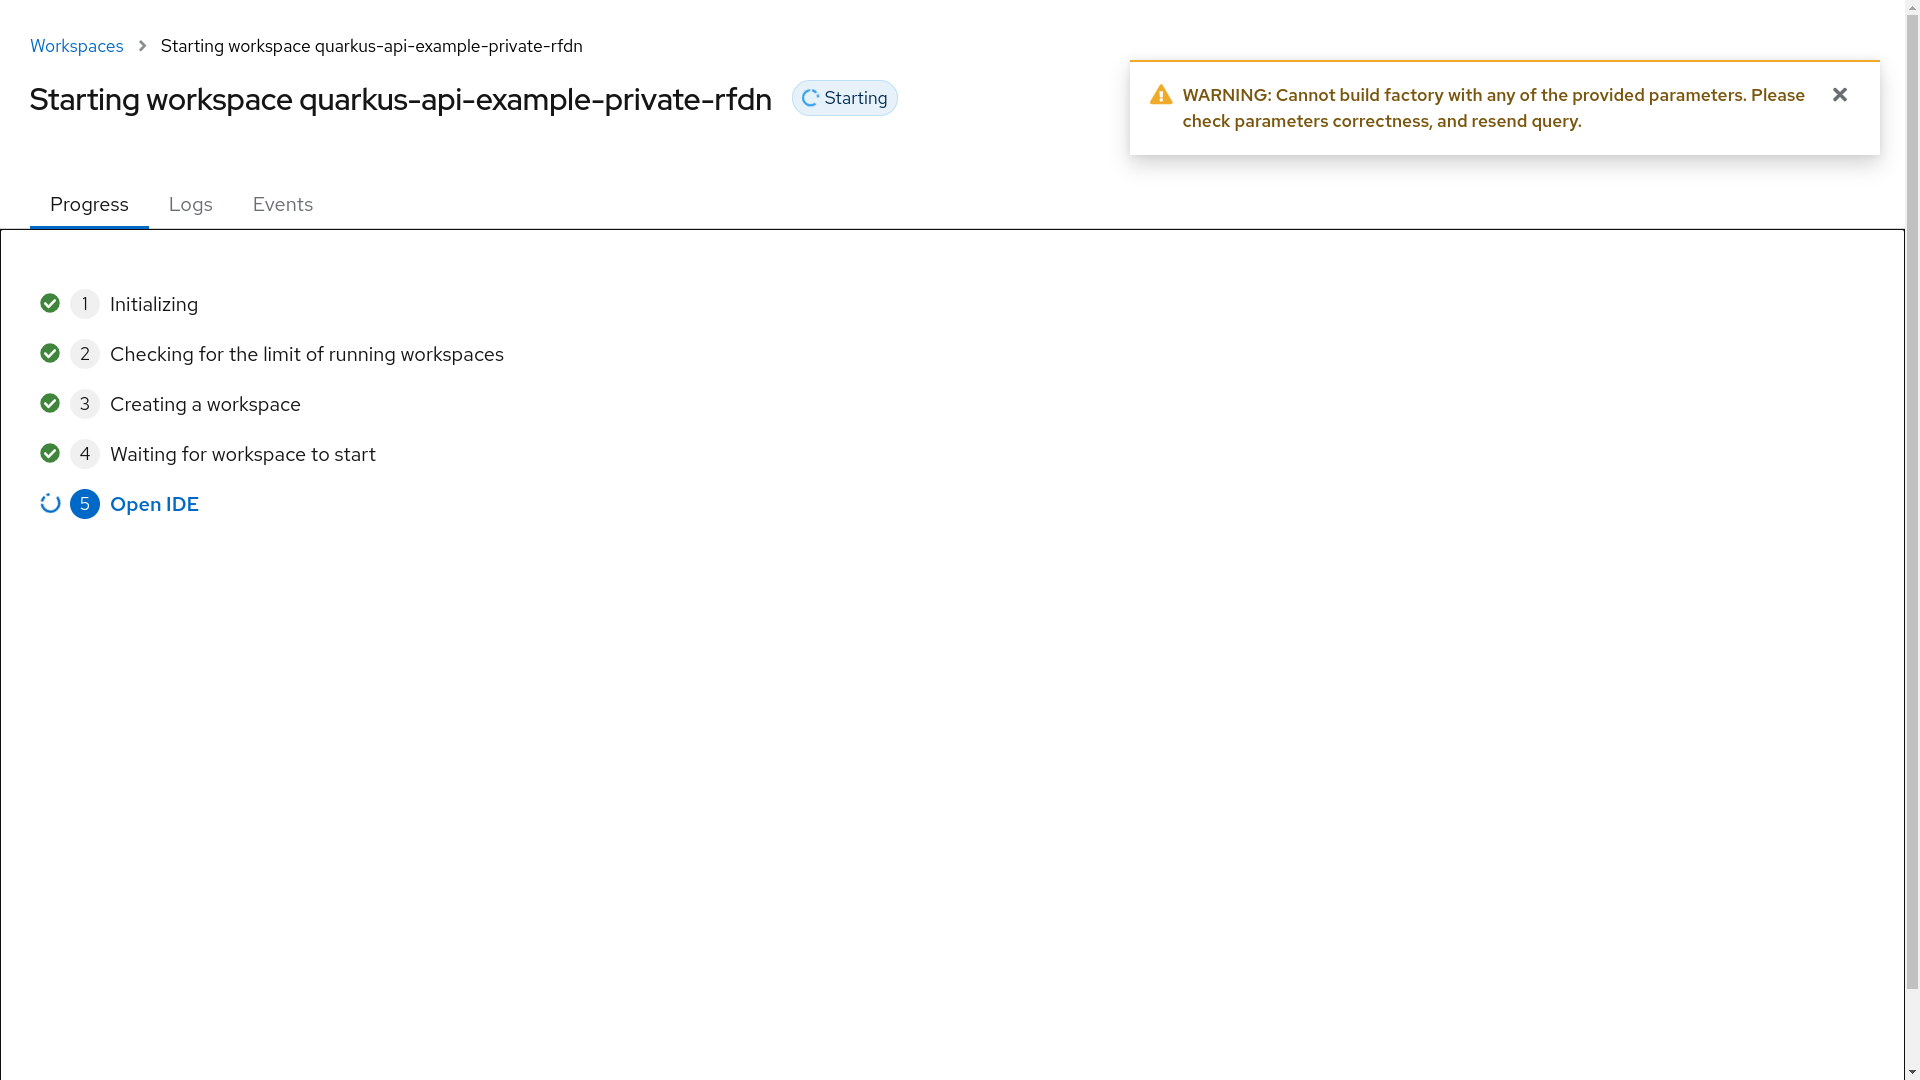This screenshot has width=1920, height=1080.
Task: Go to Workspaces breadcrumb link
Action: [77, 46]
